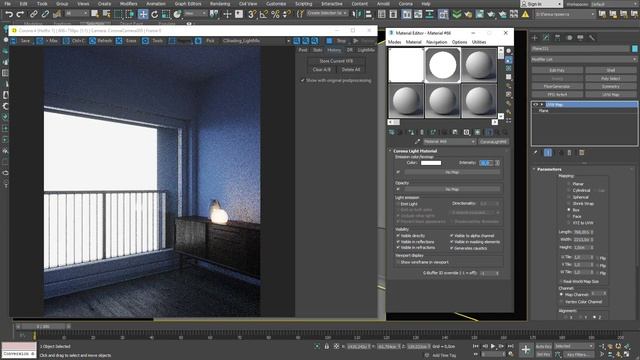Toggle Visible in refractions checkbox
The image size is (640, 360).
tap(398, 247)
